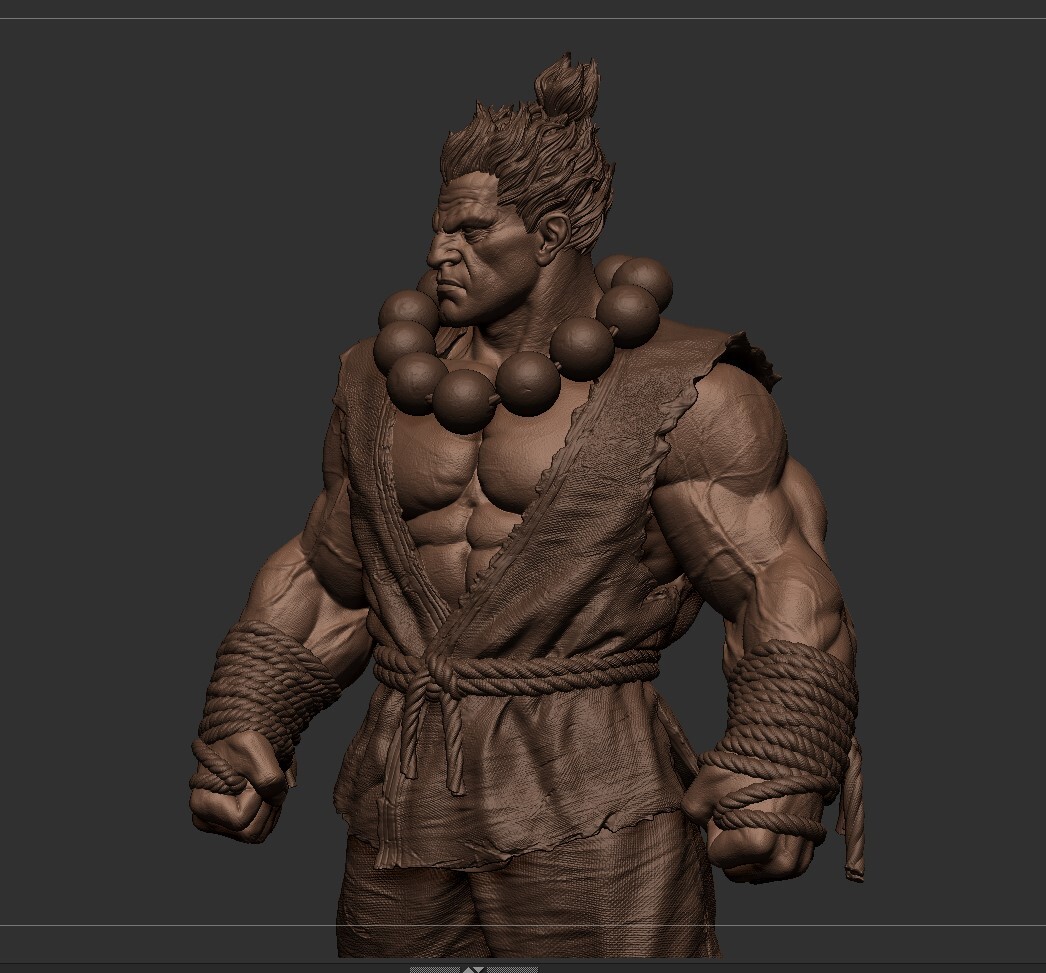The width and height of the screenshot is (1046, 973).
Task: Click the sculpted character model in viewport
Action: coord(527,507)
